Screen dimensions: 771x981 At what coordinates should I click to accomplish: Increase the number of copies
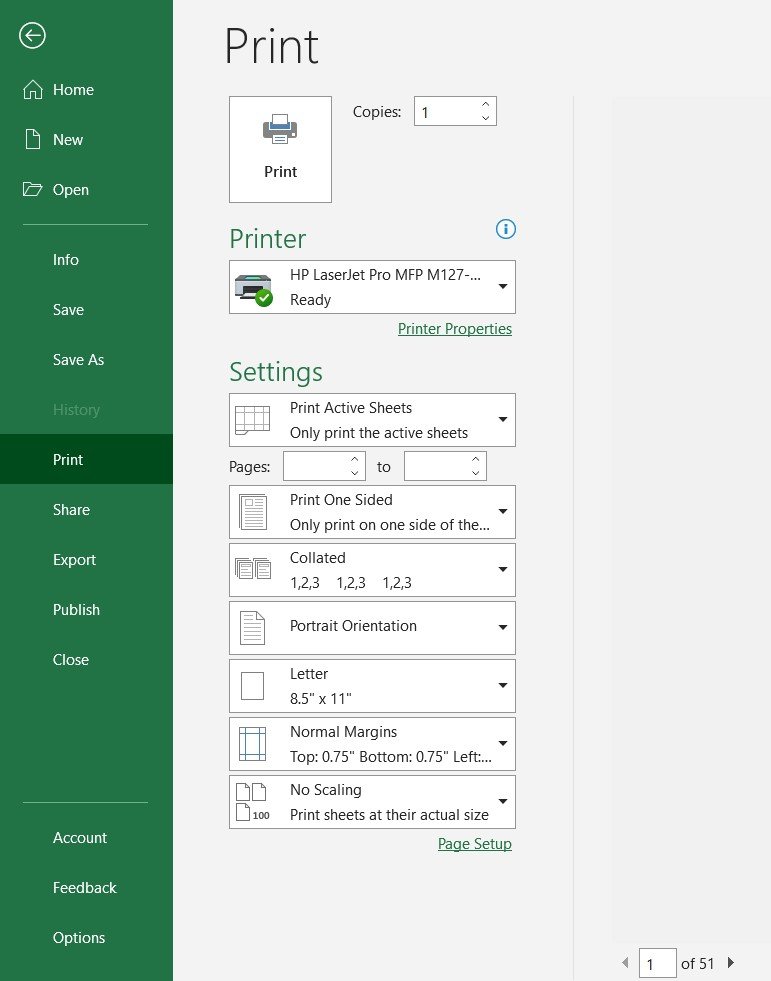click(486, 104)
